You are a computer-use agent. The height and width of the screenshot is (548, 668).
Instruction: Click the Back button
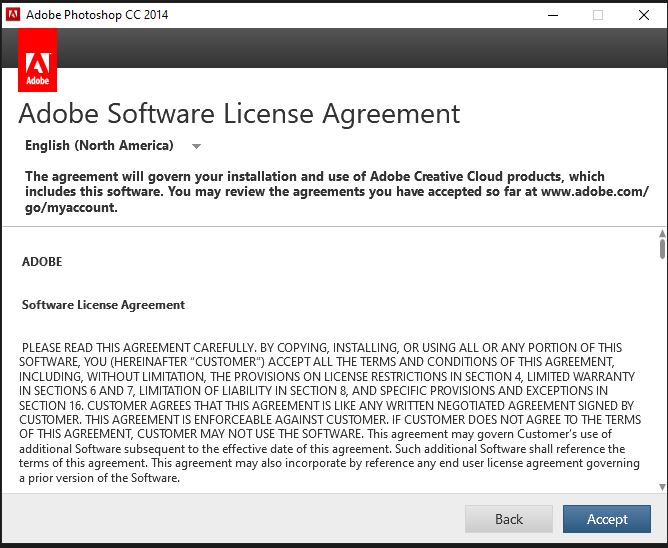(508, 519)
